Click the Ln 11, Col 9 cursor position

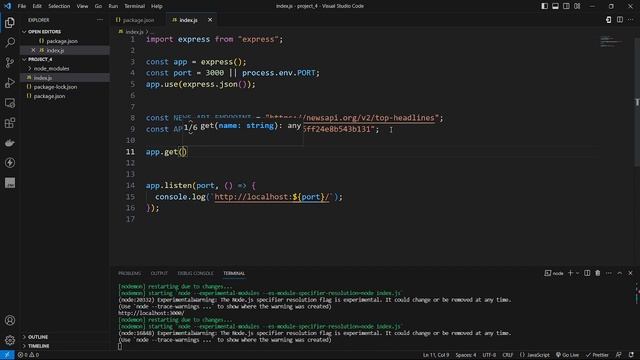(x=436, y=355)
